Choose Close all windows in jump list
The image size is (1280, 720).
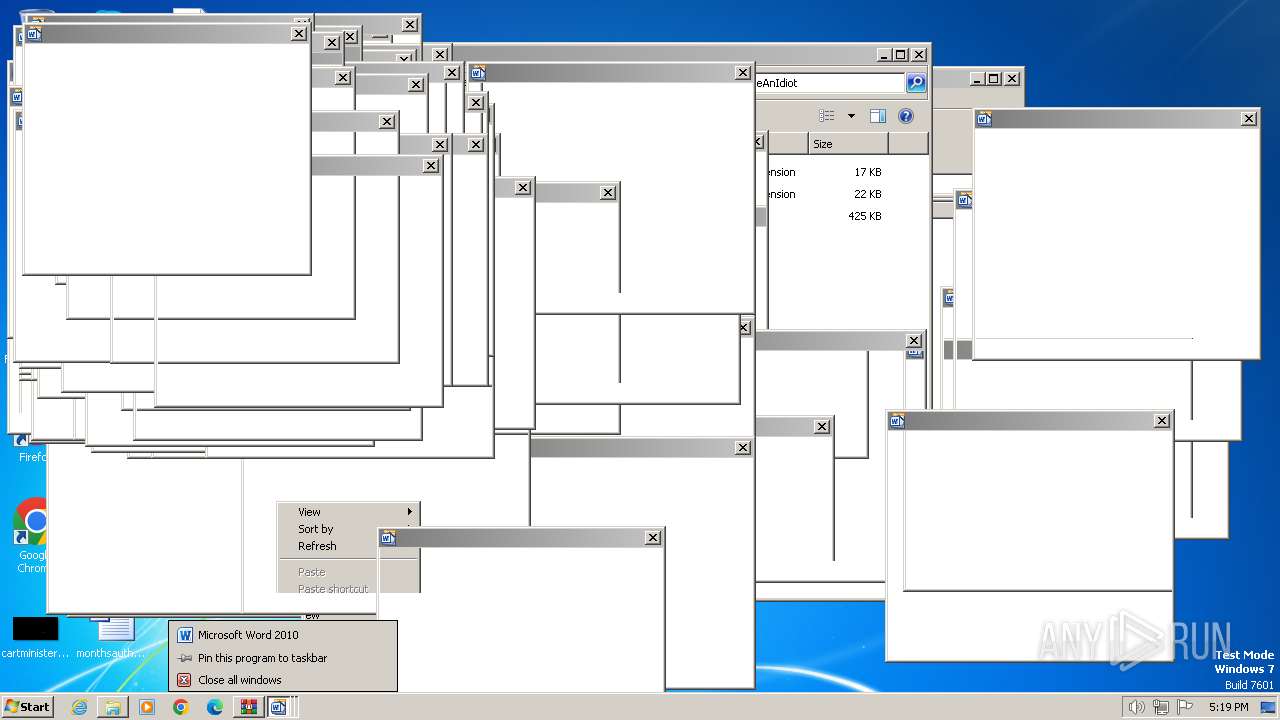pyautogui.click(x=283, y=680)
